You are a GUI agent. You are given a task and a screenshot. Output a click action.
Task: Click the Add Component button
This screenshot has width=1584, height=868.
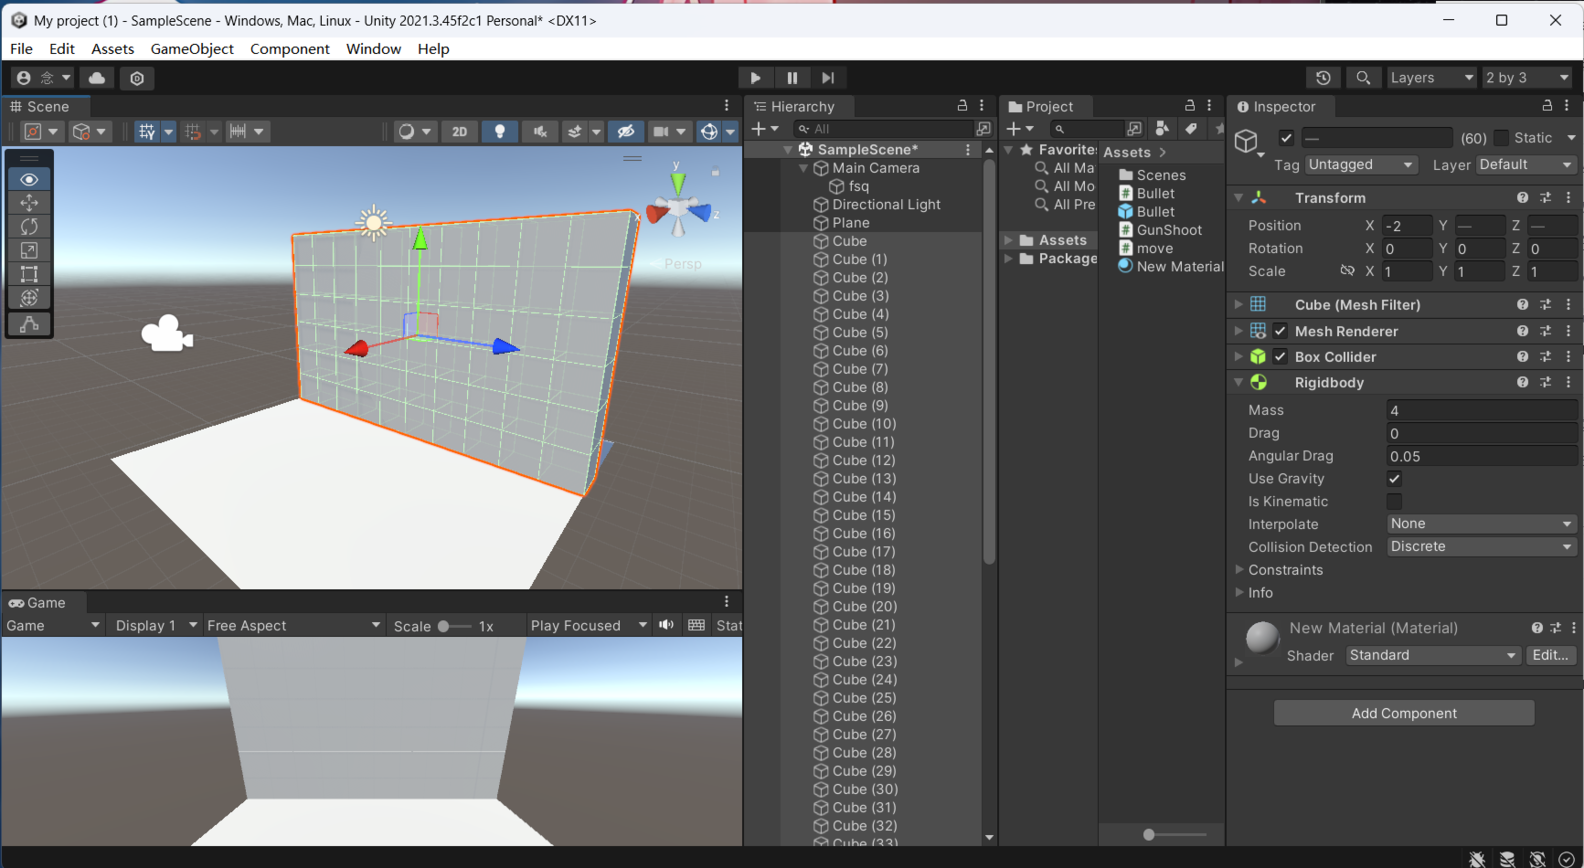pos(1403,713)
